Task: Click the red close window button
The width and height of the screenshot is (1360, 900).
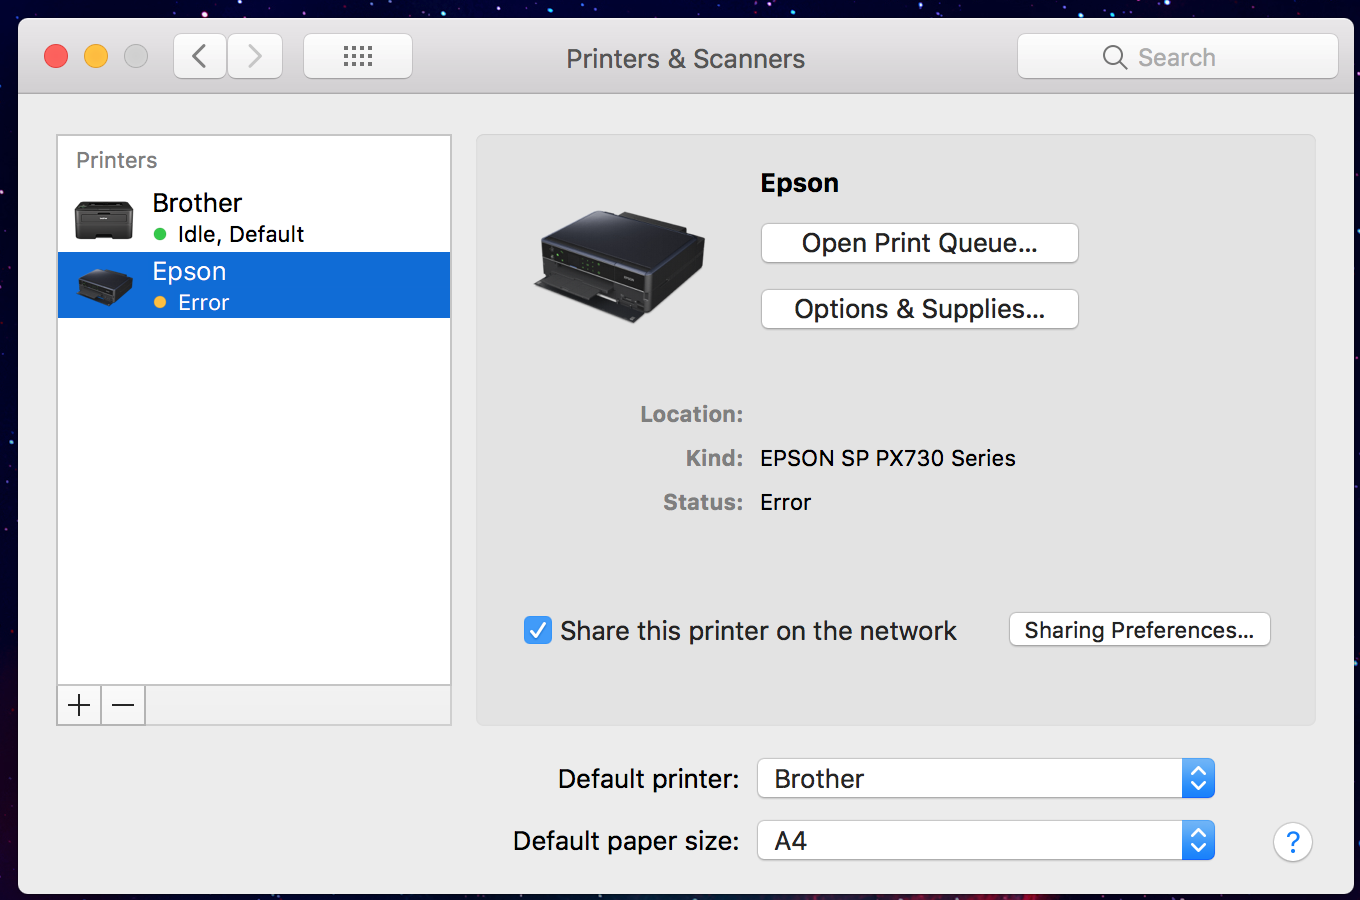Action: point(56,56)
